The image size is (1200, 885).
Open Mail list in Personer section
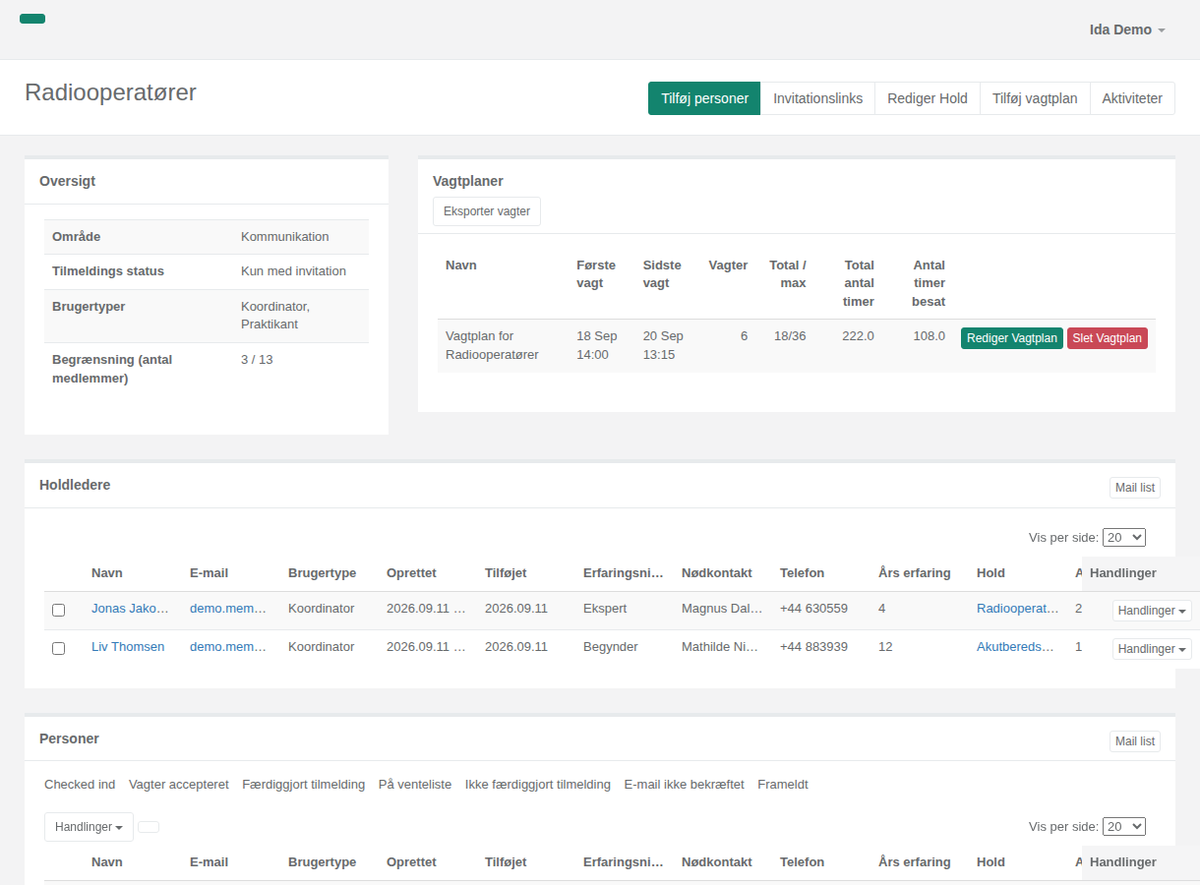(x=1135, y=741)
